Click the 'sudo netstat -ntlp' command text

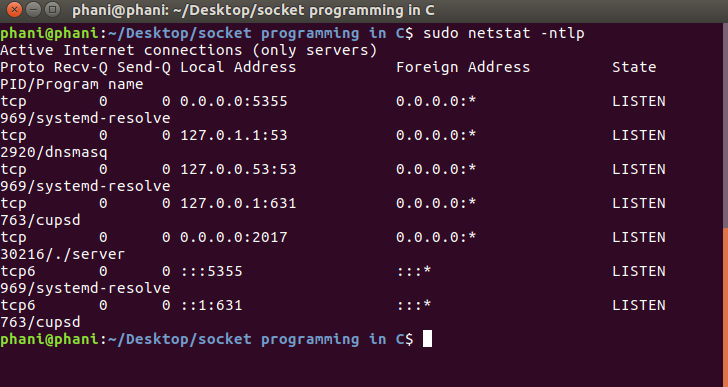pyautogui.click(x=503, y=33)
